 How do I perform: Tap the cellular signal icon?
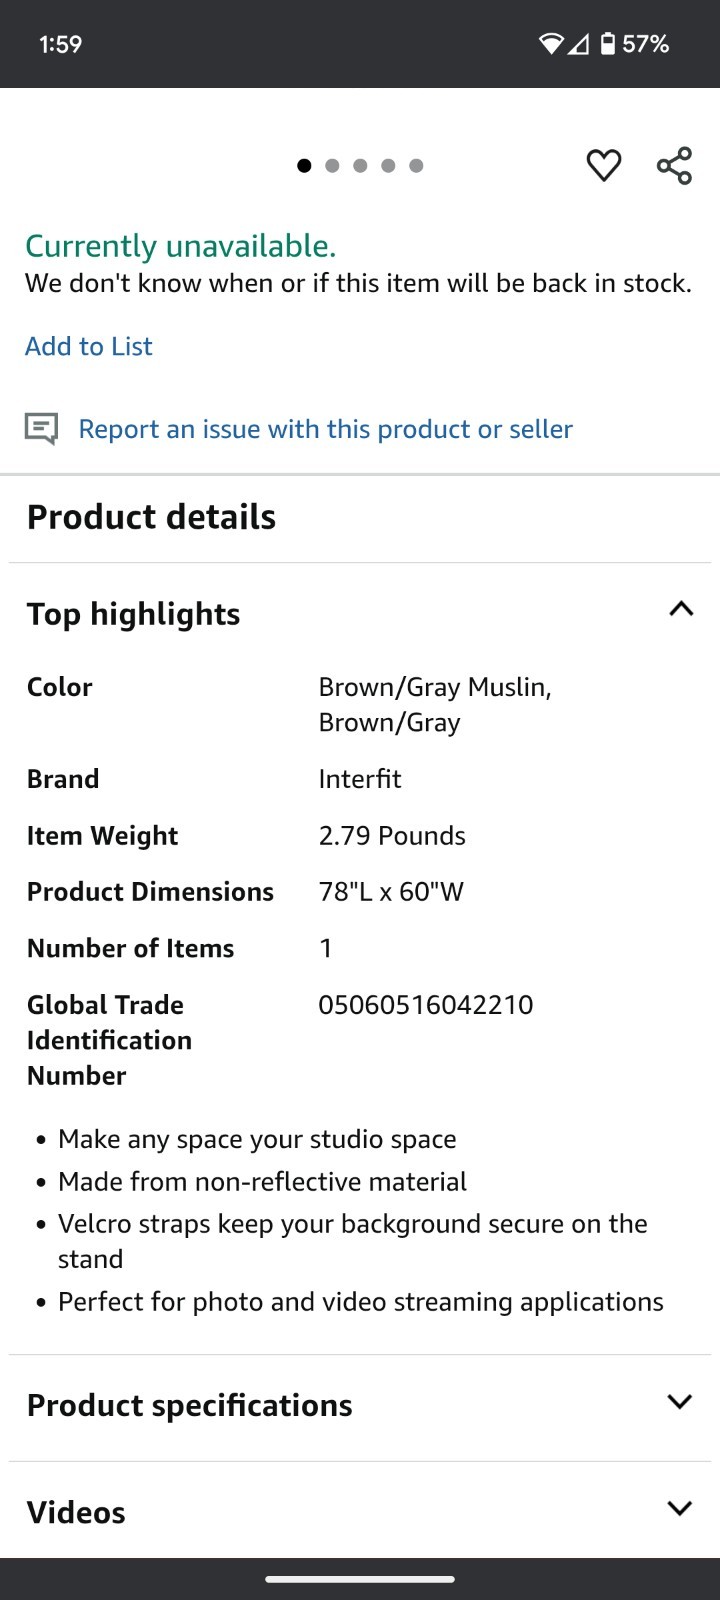pyautogui.click(x=578, y=44)
